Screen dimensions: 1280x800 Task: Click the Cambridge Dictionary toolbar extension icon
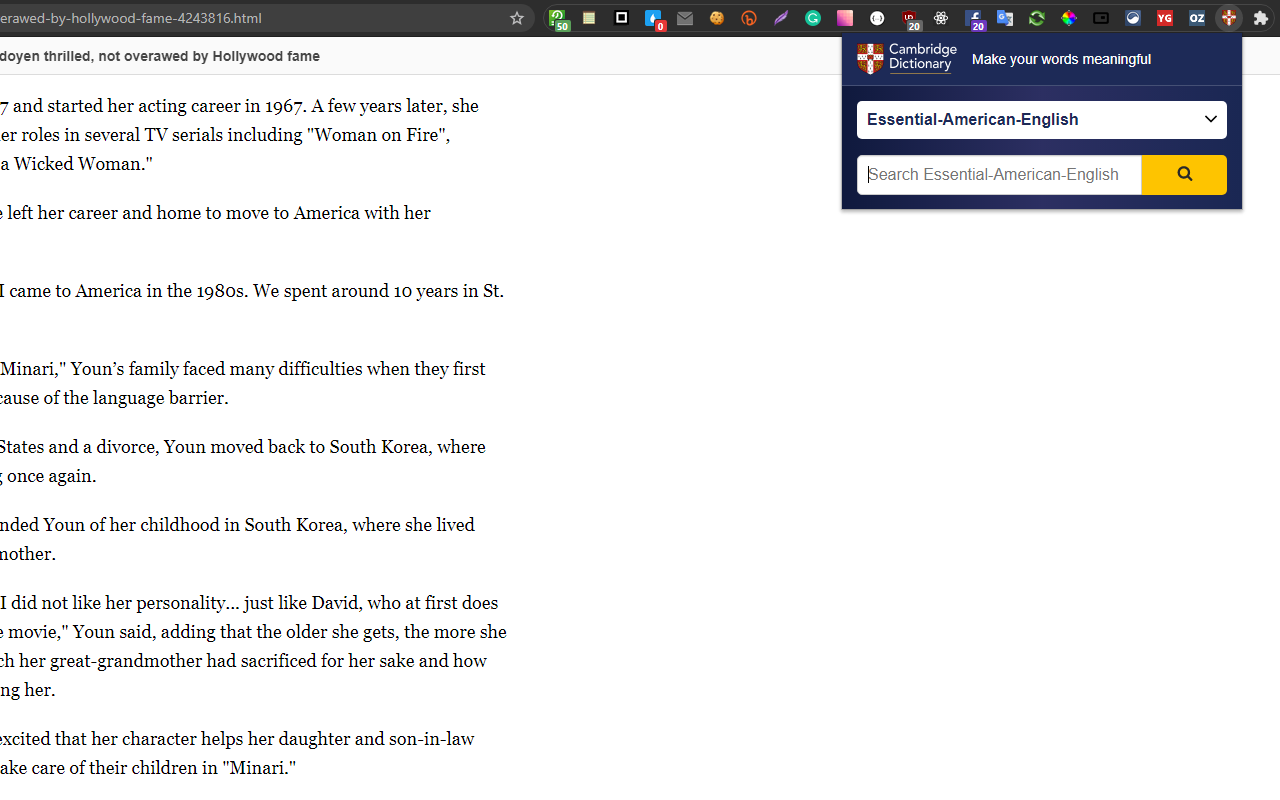[x=1229, y=18]
